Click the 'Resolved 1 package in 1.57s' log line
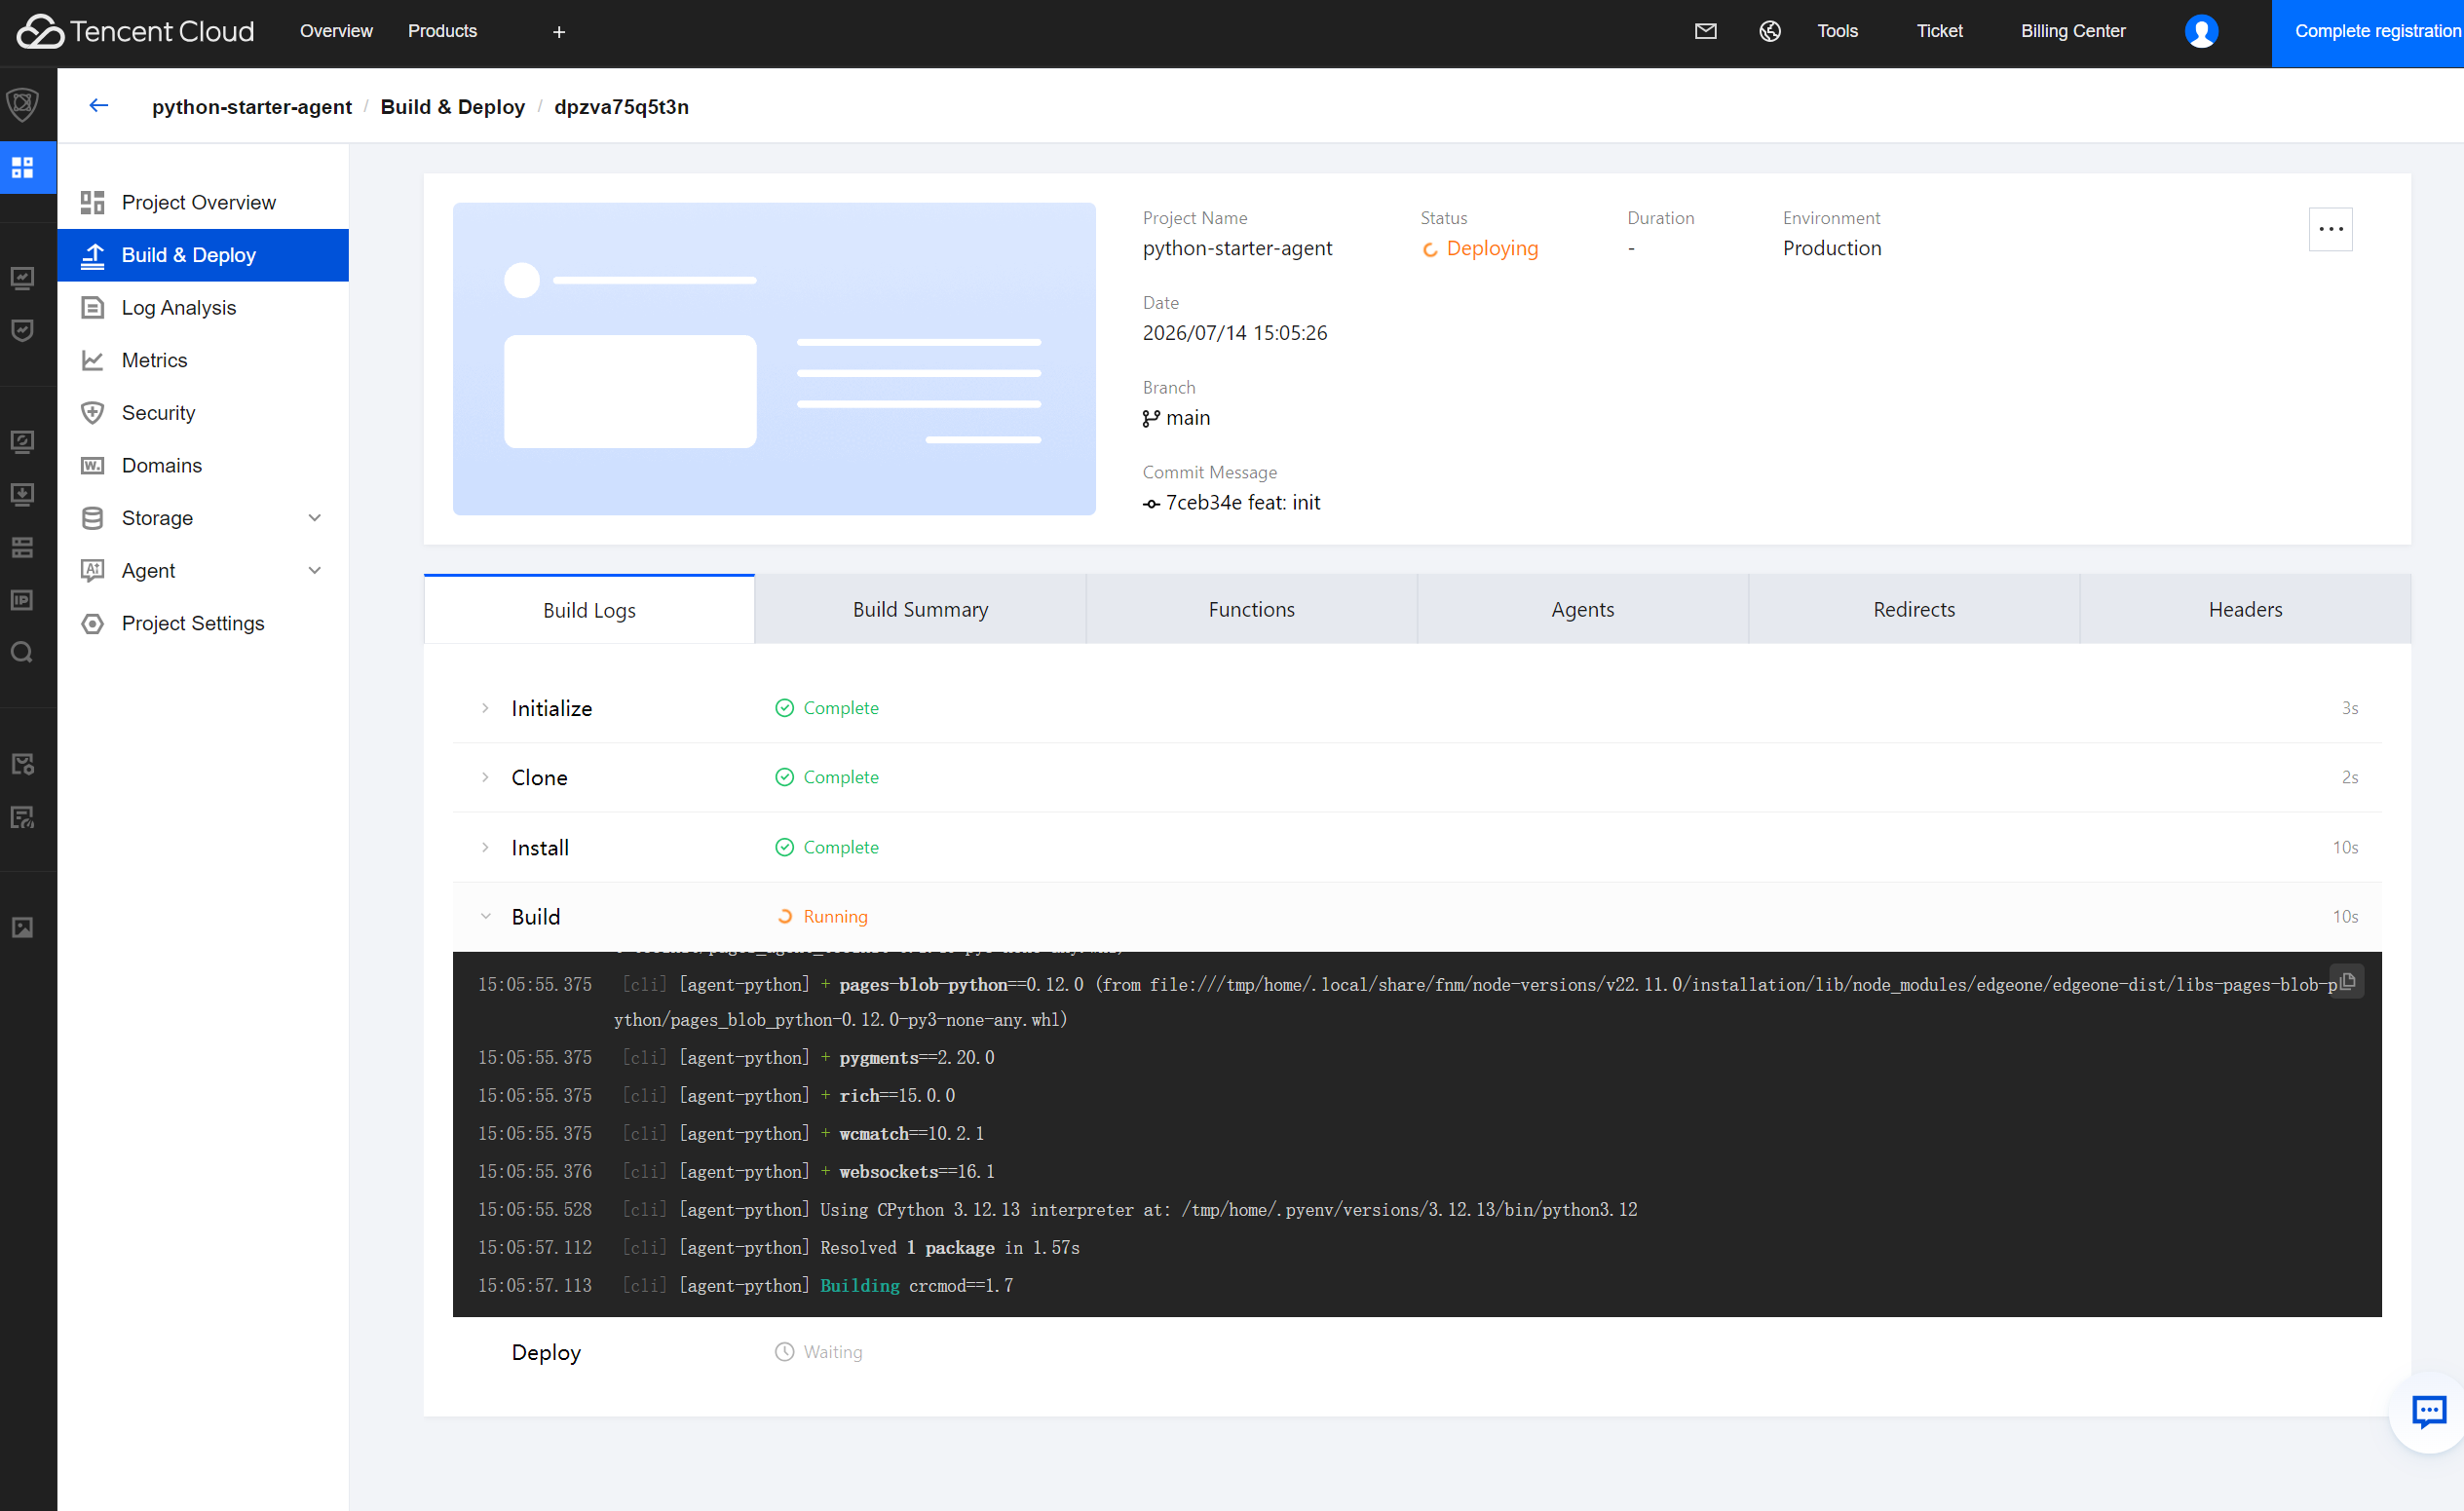 (949, 1247)
